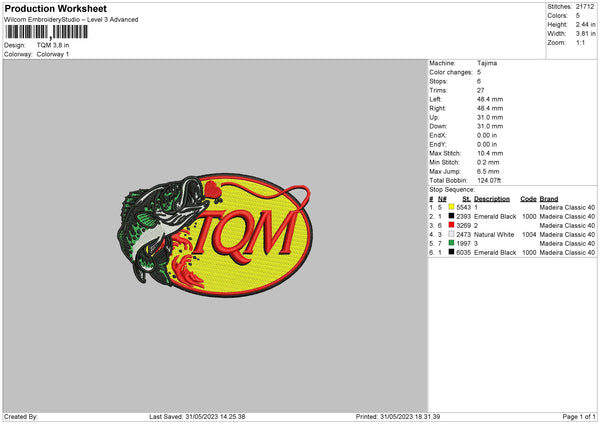
Task: Click the Max Jump value 6.5 mm
Action: 488,171
